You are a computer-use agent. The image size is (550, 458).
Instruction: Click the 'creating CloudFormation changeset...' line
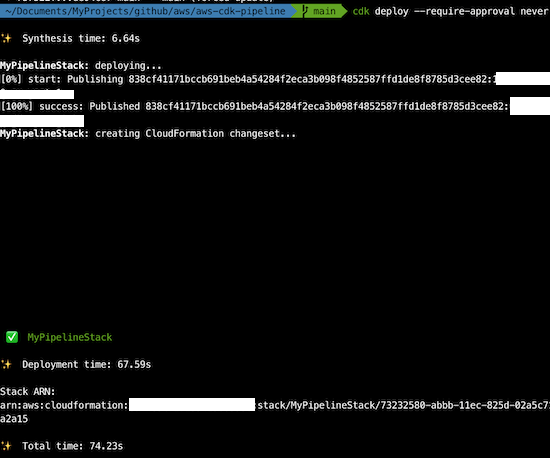click(x=148, y=134)
